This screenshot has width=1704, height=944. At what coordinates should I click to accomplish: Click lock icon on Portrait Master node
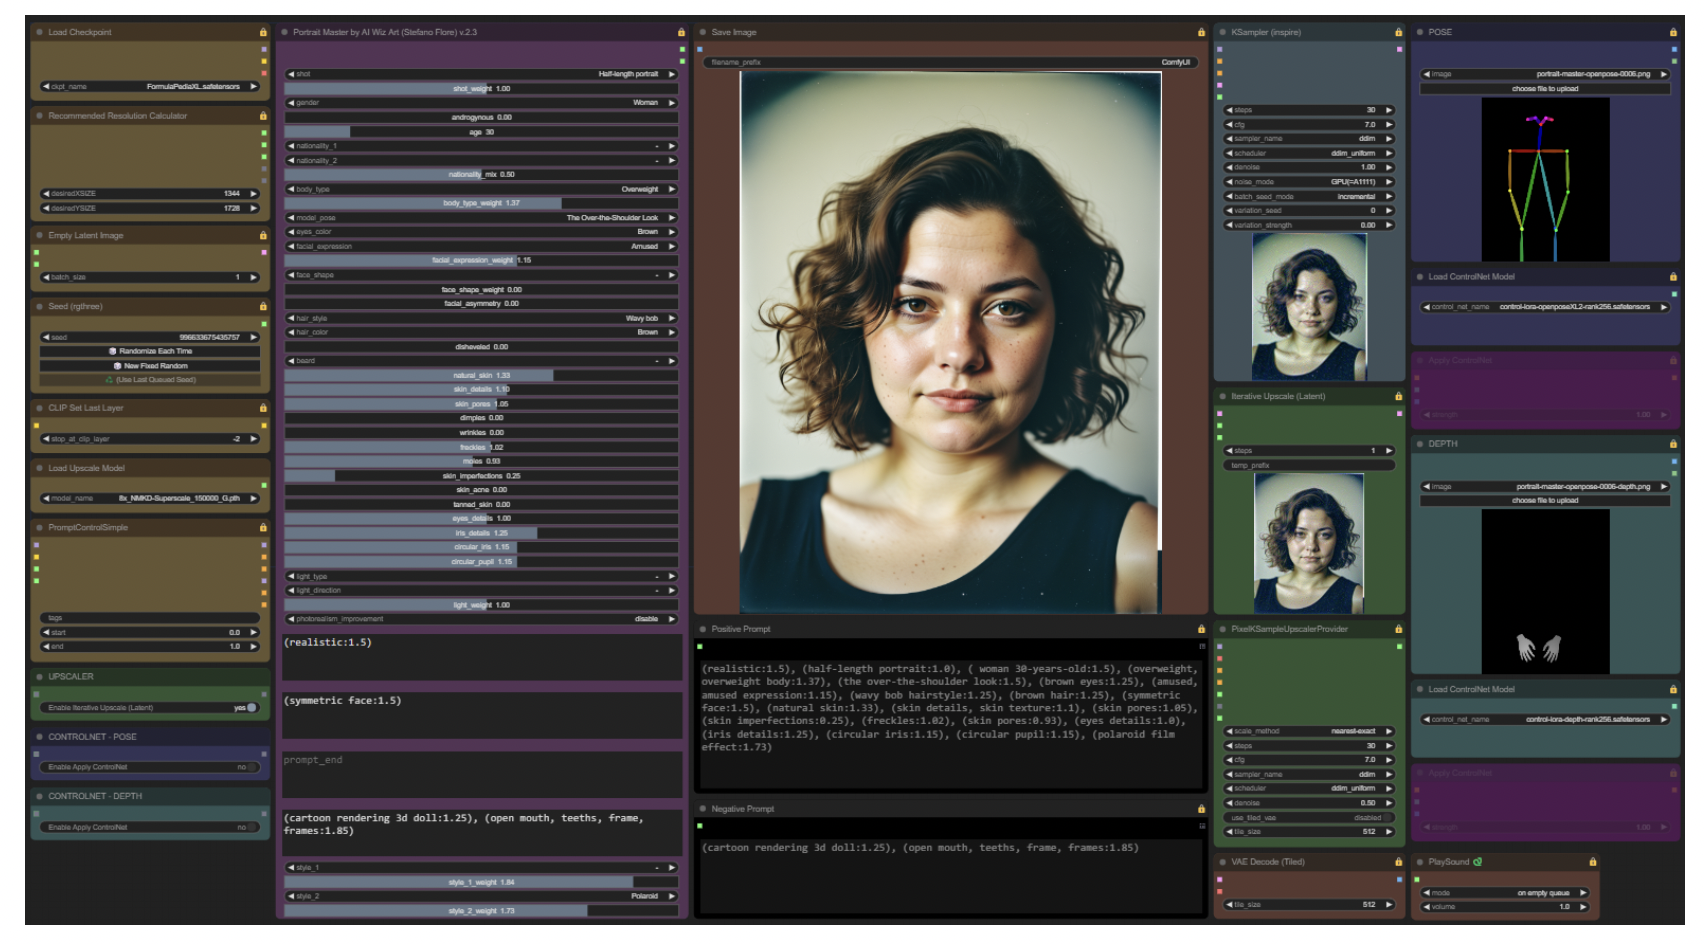click(681, 32)
